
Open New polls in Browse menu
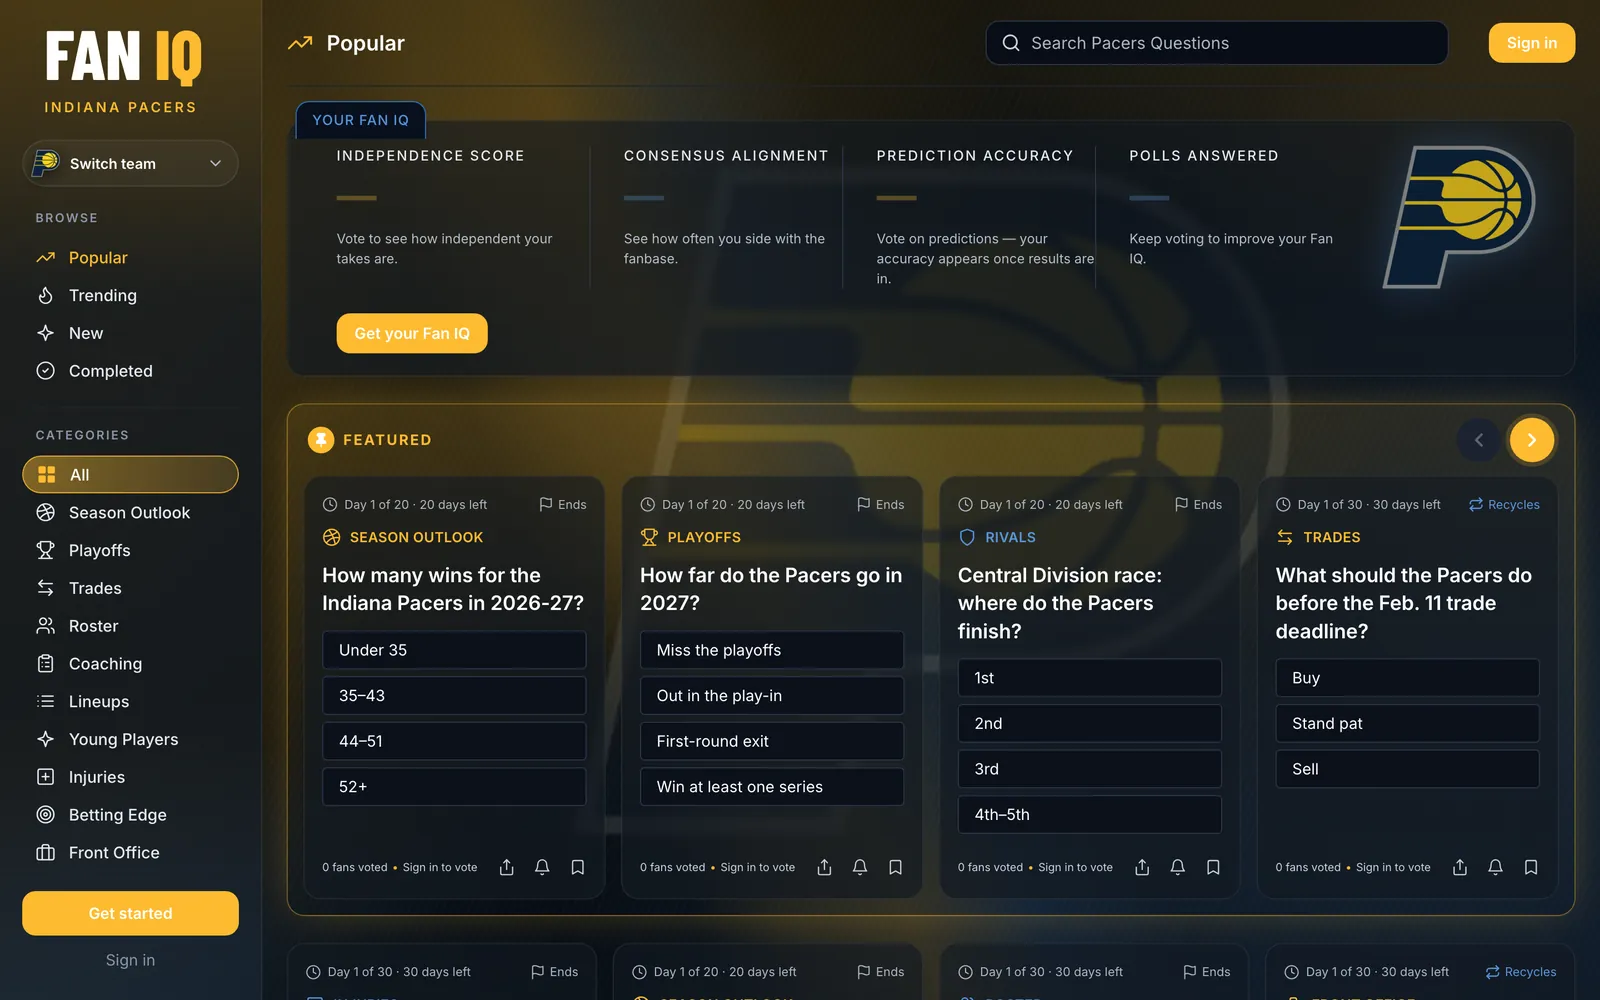tap(130, 333)
